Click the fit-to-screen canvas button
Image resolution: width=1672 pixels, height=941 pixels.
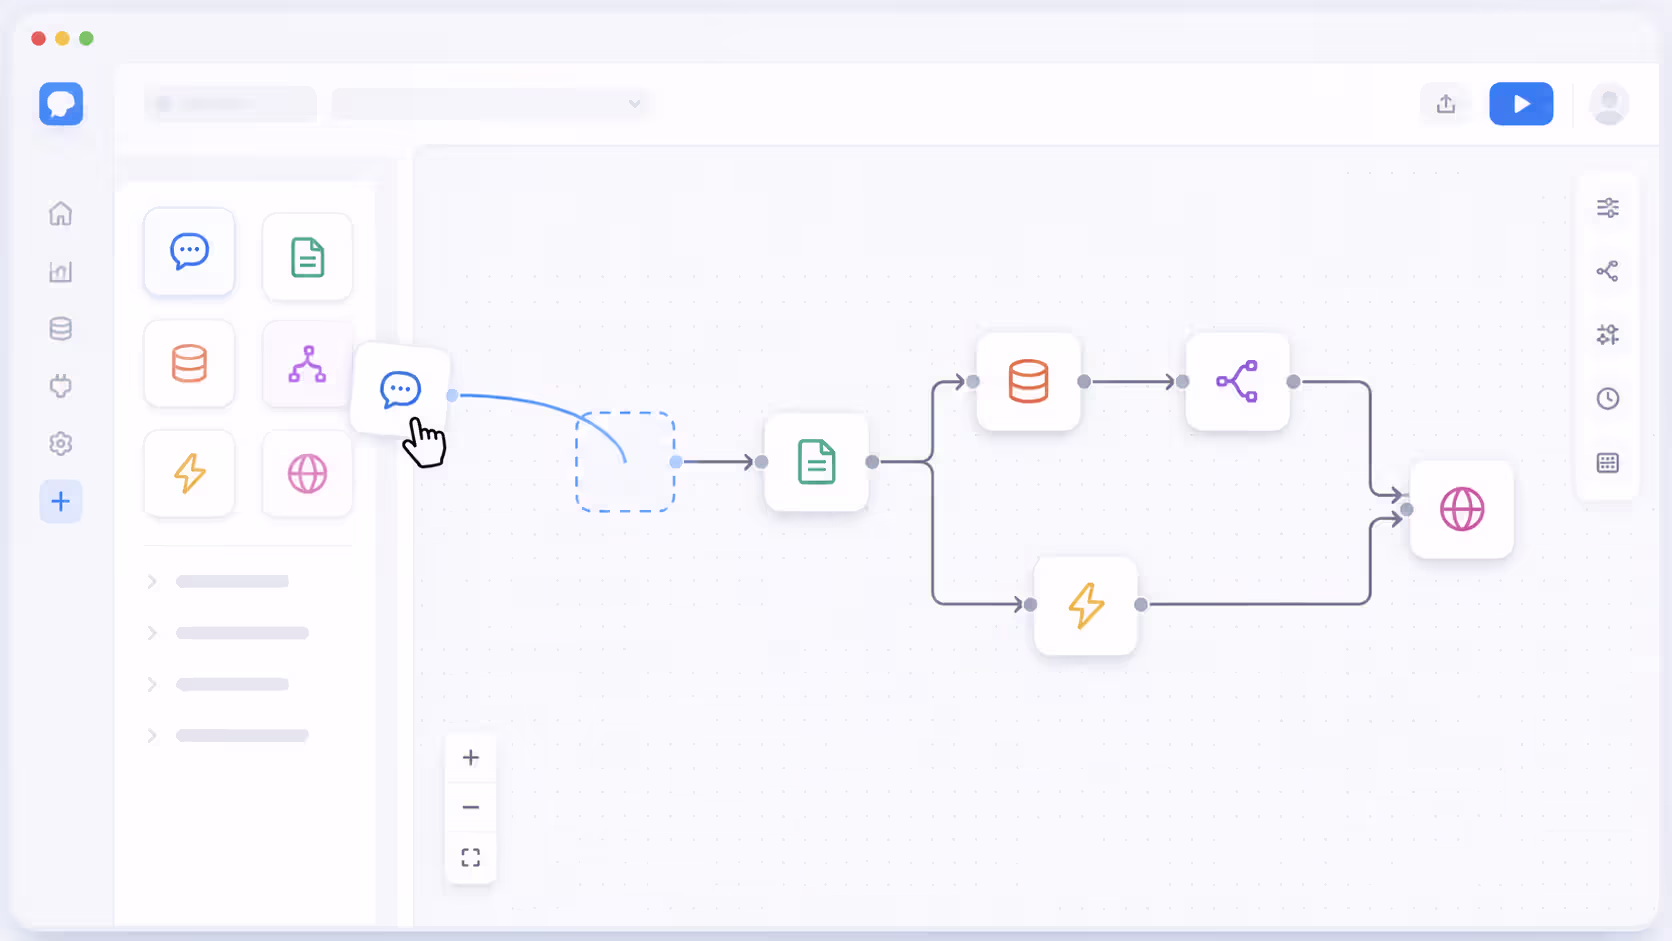pyautogui.click(x=471, y=858)
